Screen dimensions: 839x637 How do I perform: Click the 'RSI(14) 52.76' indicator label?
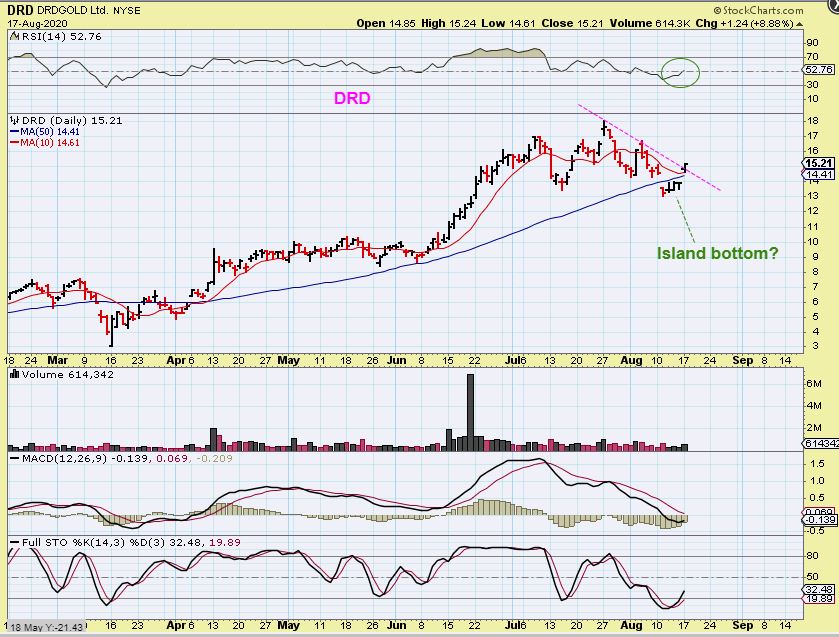pos(61,36)
